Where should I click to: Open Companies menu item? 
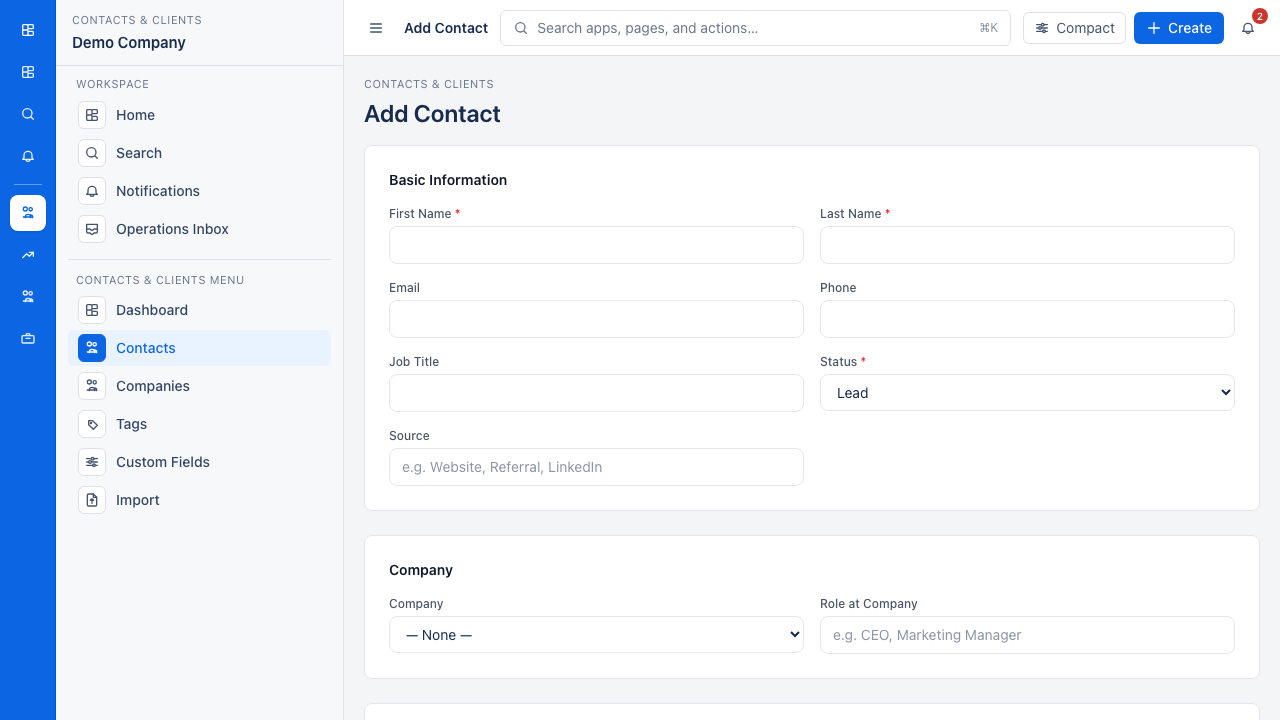pyautogui.click(x=199, y=386)
